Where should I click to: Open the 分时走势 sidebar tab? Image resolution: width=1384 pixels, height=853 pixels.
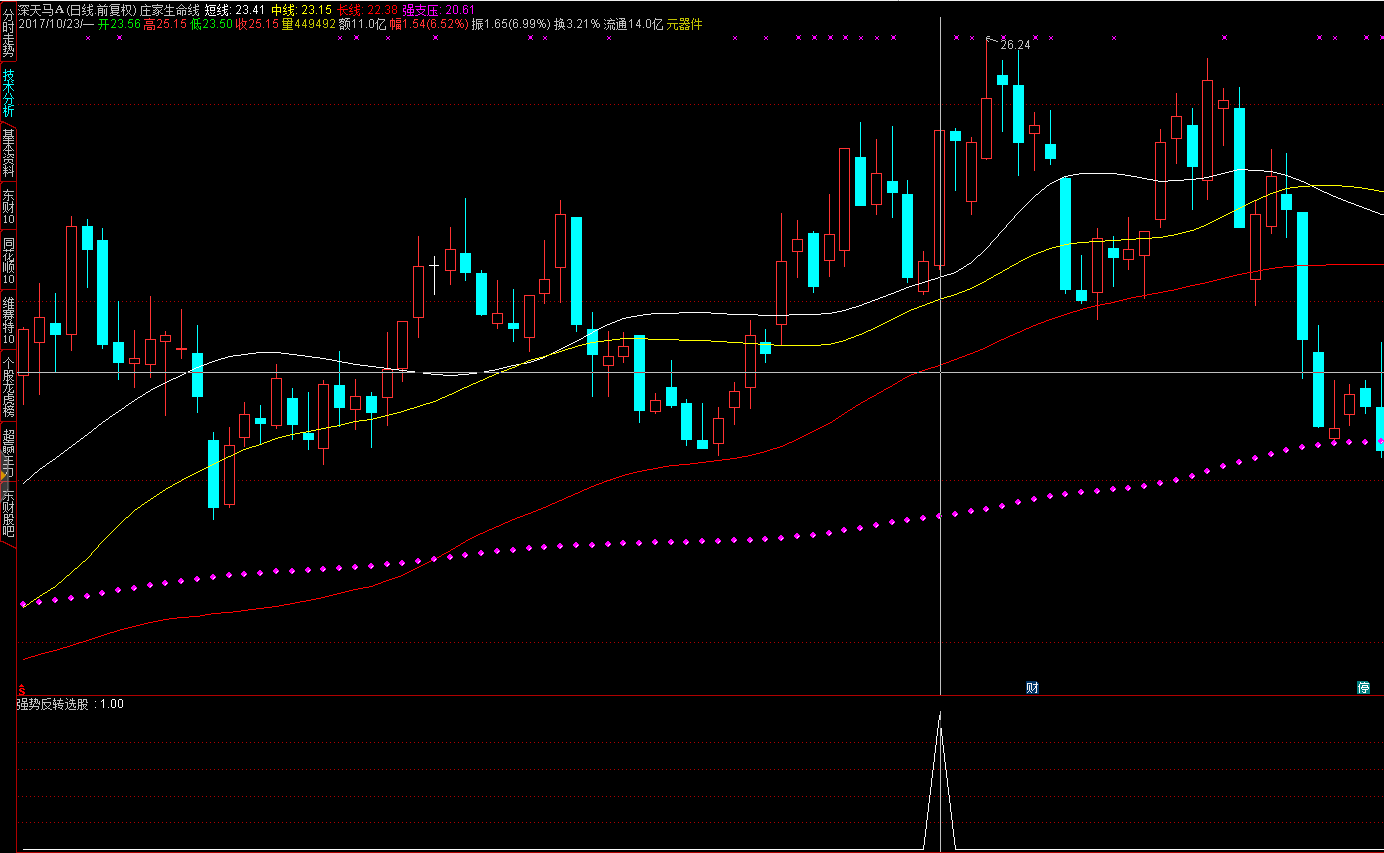coord(8,30)
